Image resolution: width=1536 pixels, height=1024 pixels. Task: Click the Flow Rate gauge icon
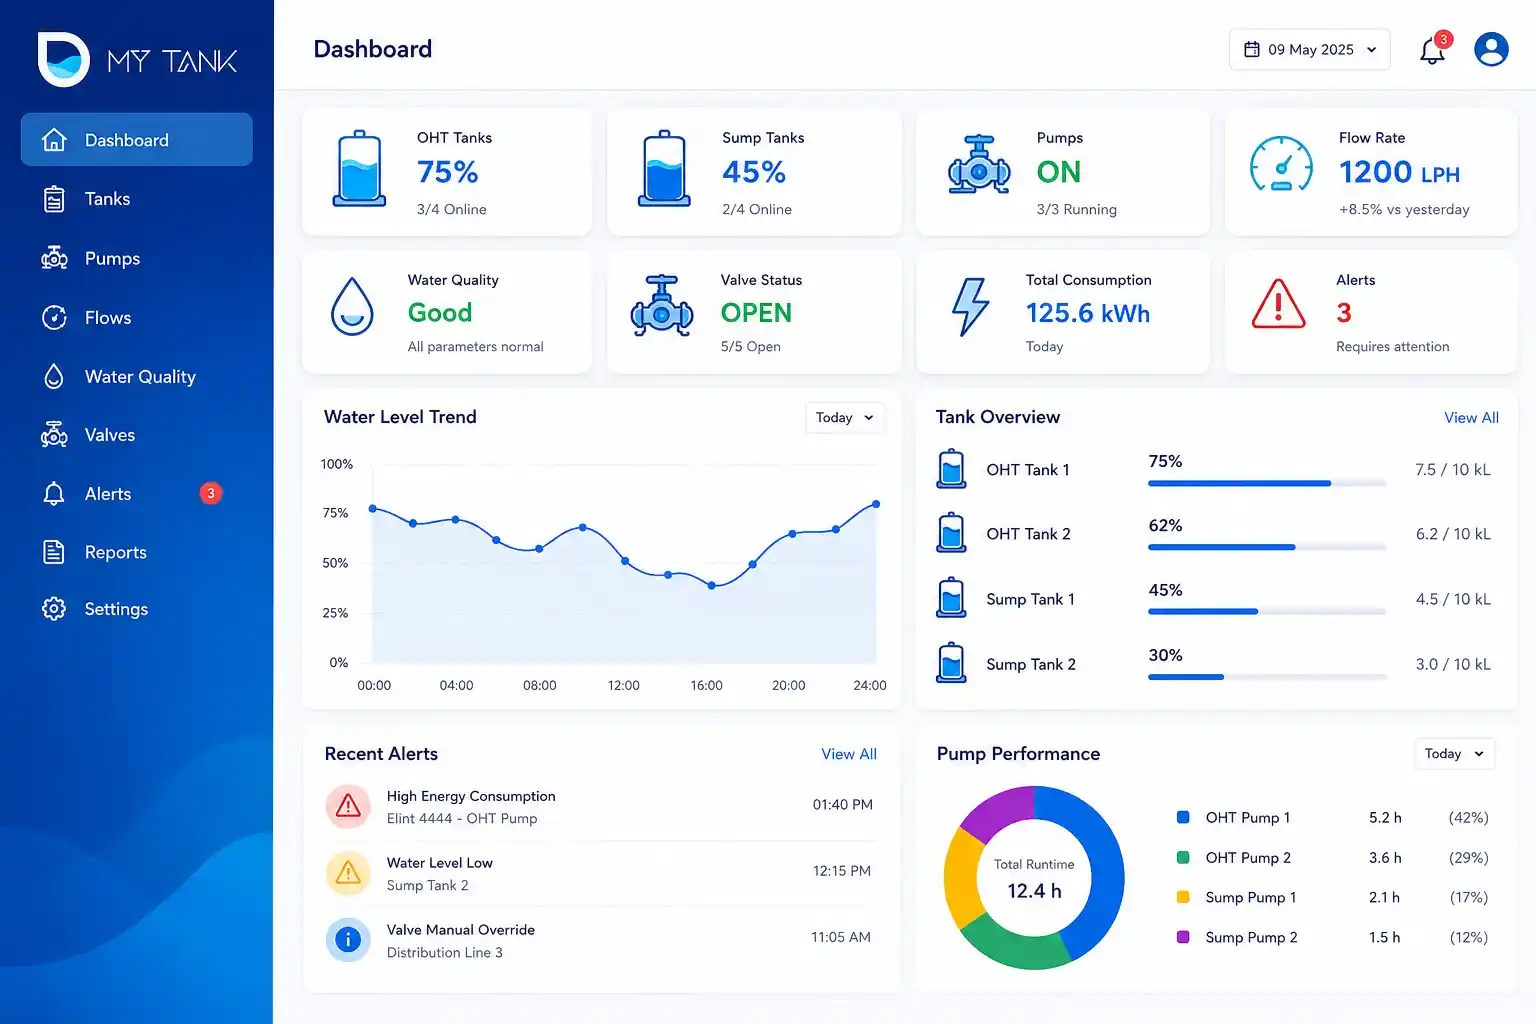(1281, 165)
